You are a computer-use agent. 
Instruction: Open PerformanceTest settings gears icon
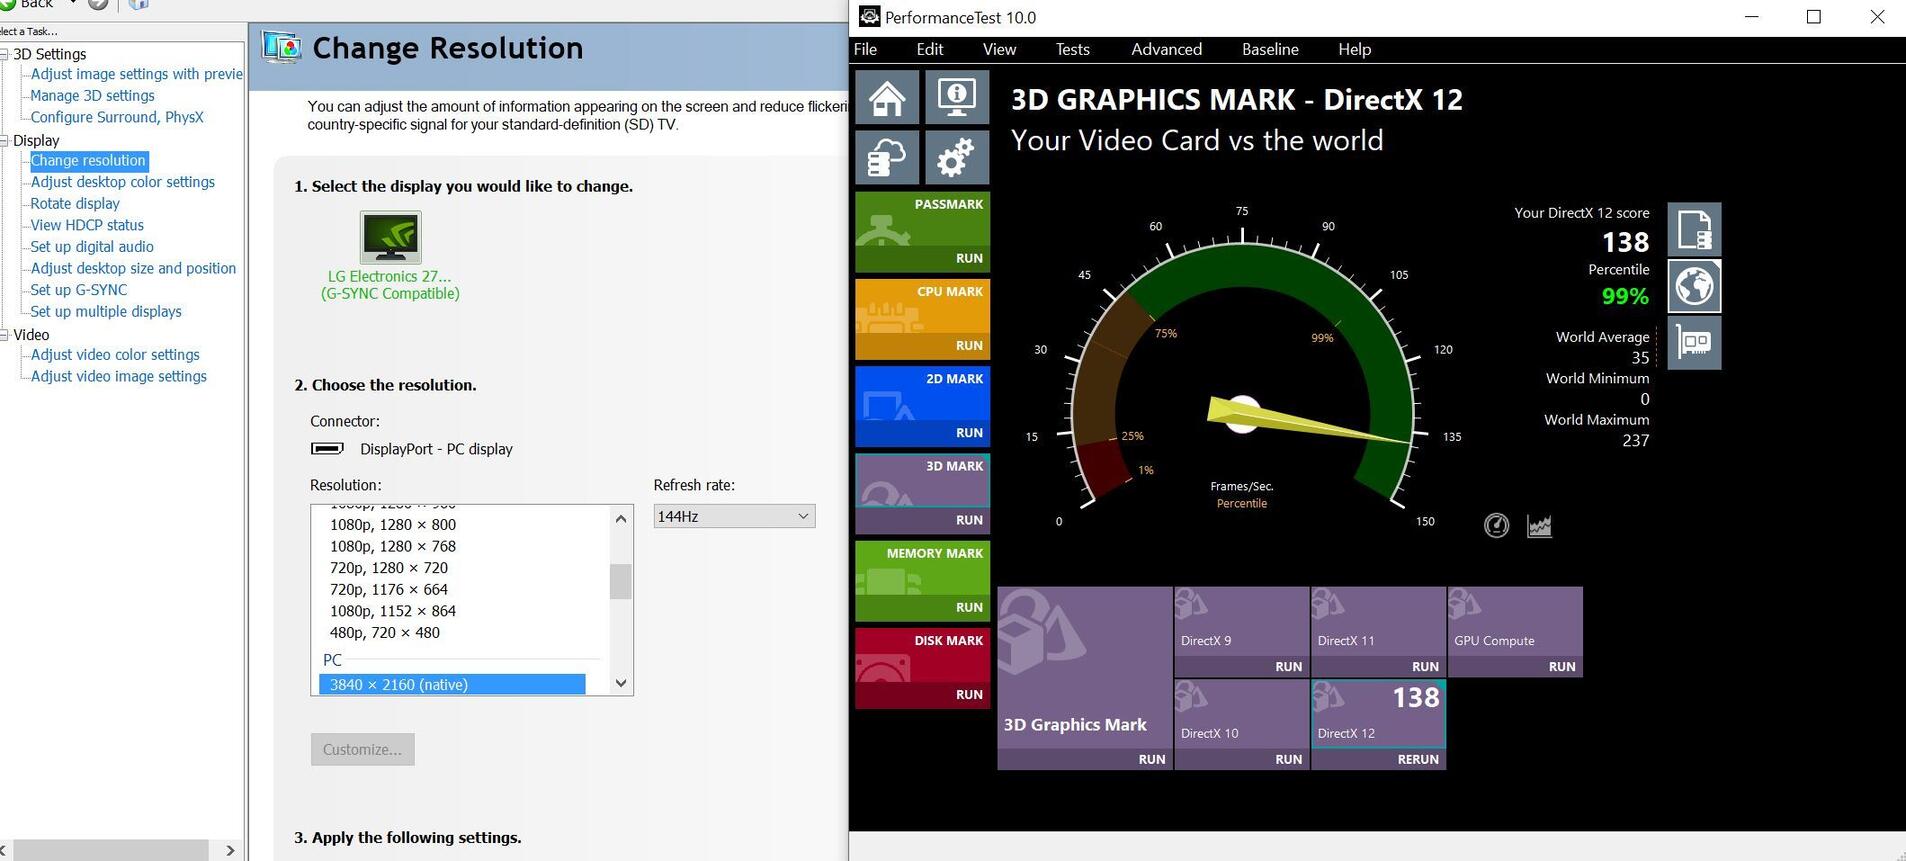[x=957, y=157]
